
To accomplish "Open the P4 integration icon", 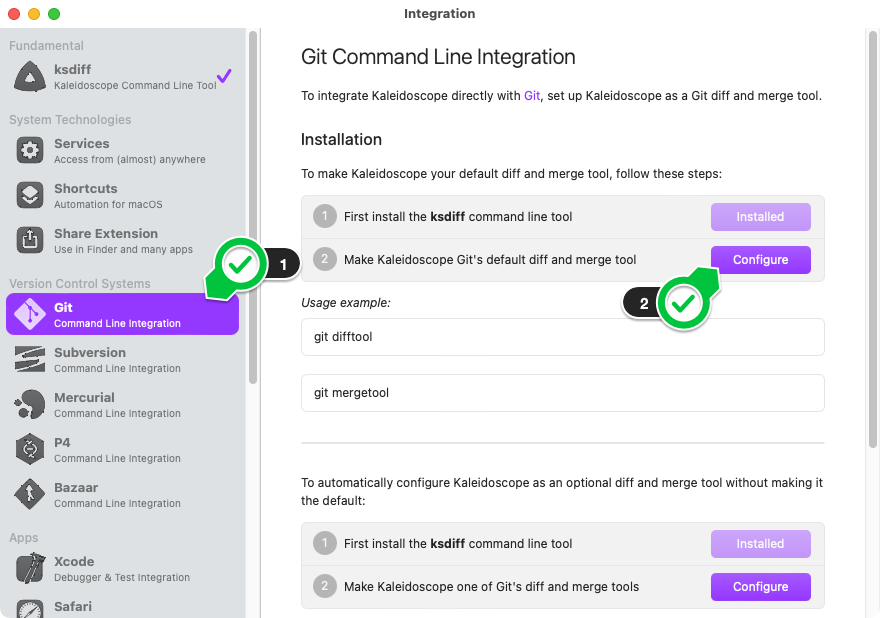I will tap(30, 450).
